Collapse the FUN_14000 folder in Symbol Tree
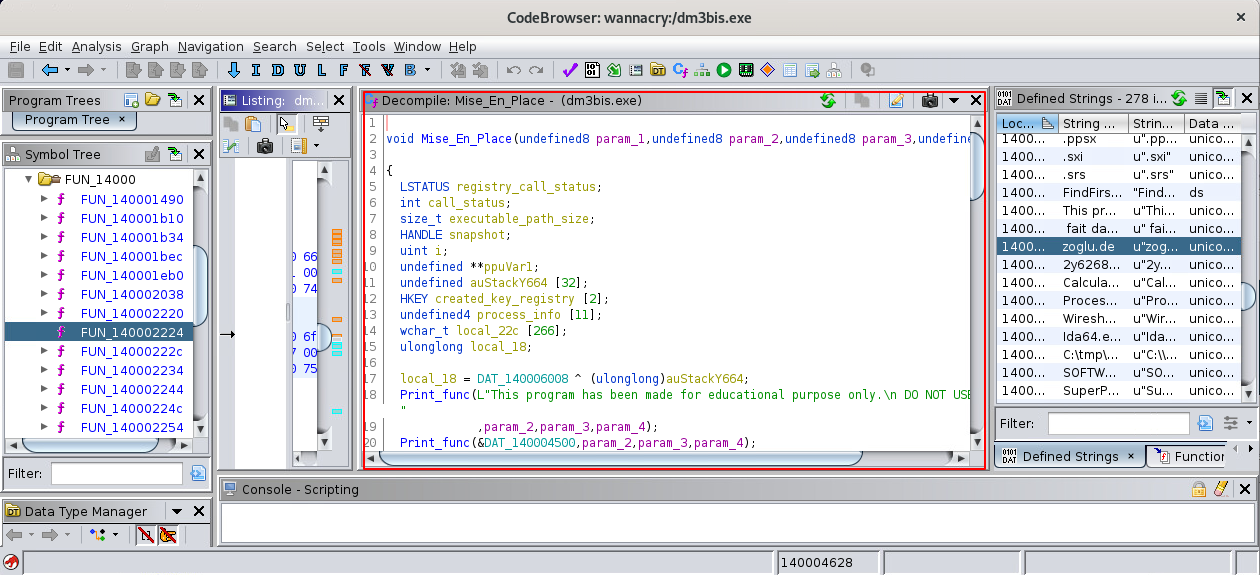Image resolution: width=1260 pixels, height=575 pixels. tap(29, 180)
